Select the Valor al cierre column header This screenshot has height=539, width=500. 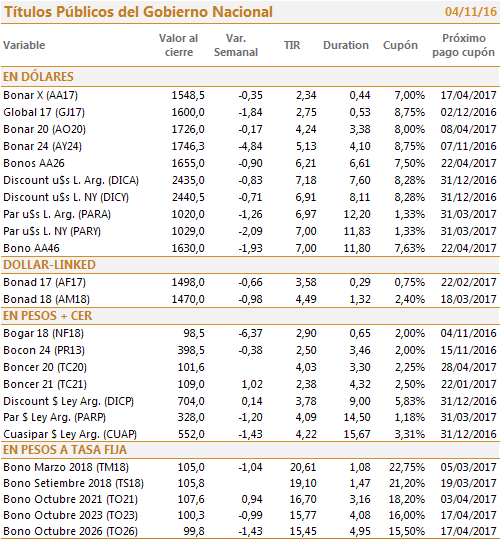[x=178, y=45]
